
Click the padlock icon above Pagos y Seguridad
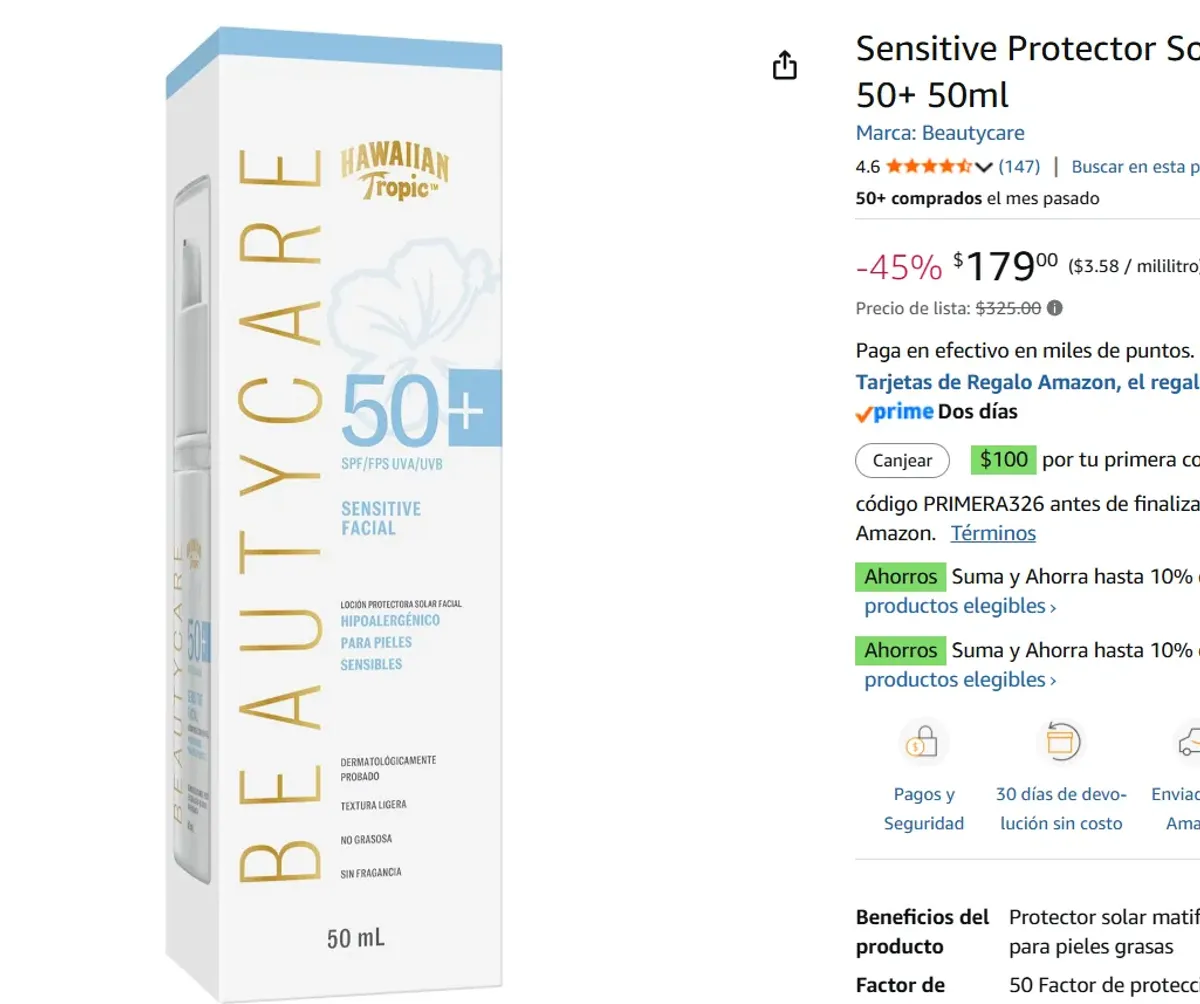pyautogui.click(x=923, y=741)
